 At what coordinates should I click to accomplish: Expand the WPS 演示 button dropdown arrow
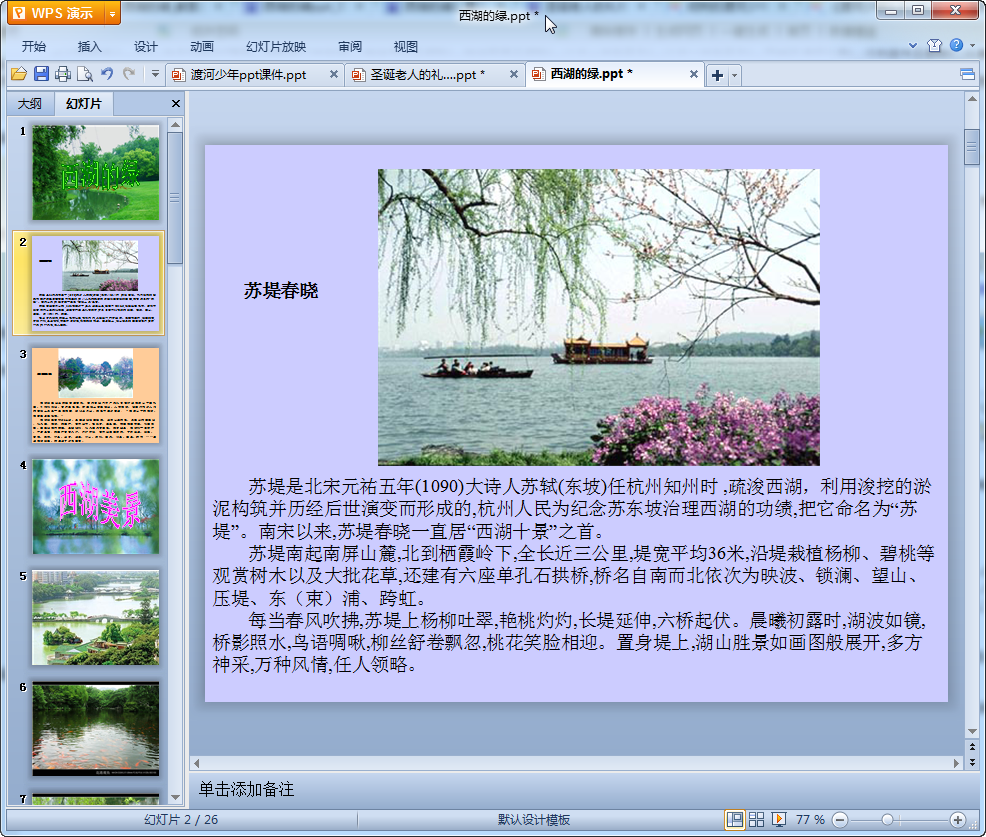(113, 13)
